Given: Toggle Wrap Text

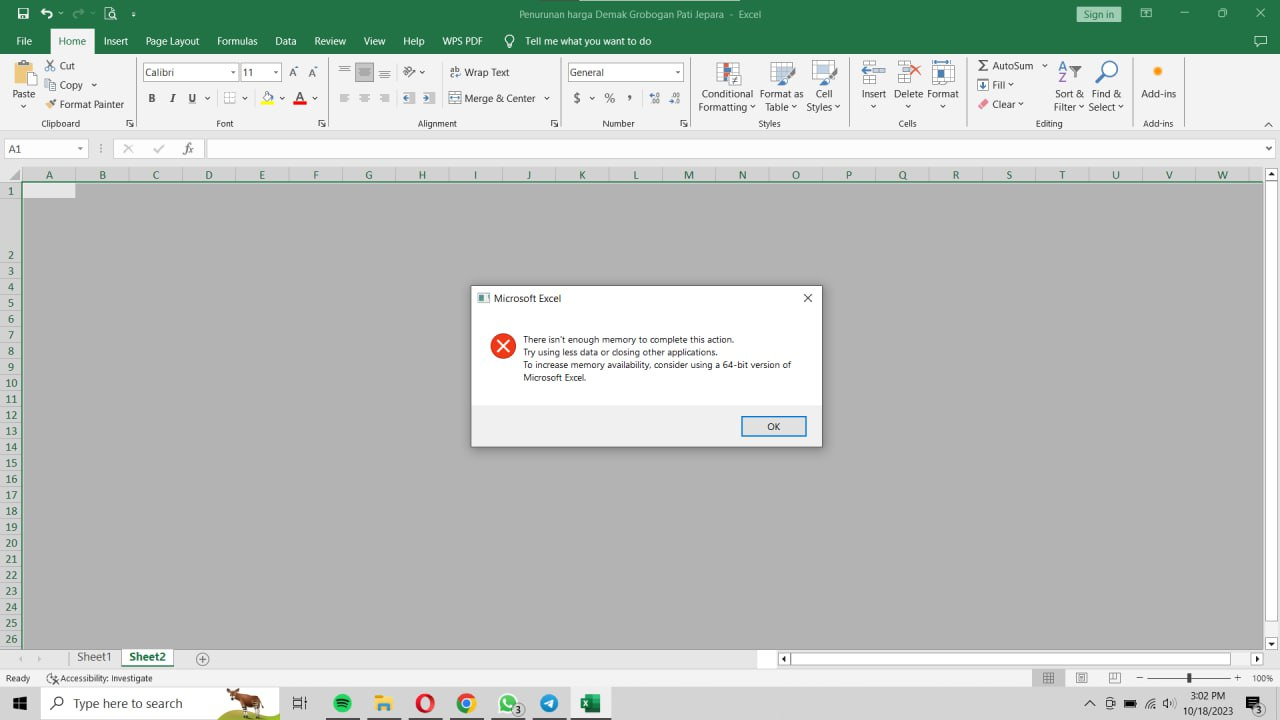Looking at the screenshot, I should 480,72.
